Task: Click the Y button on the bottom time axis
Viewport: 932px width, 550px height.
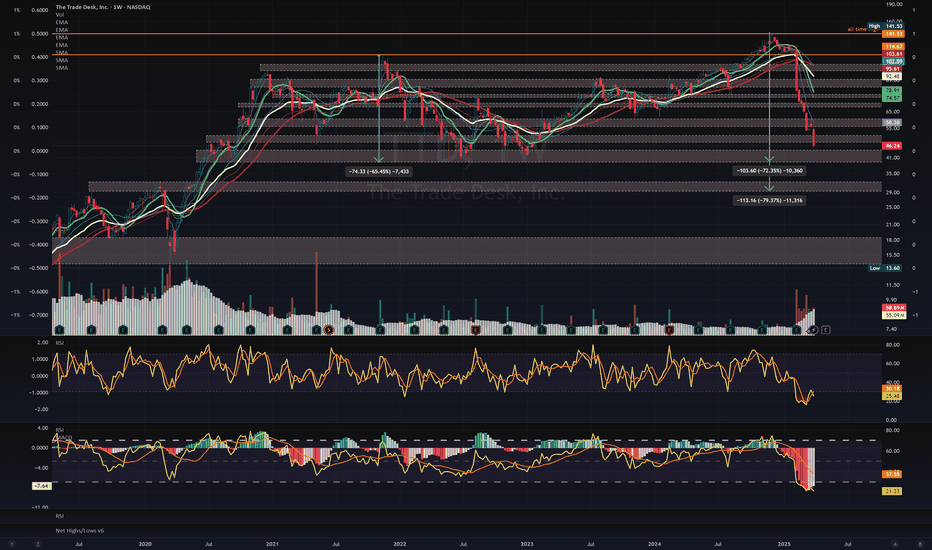Action: click(11, 544)
